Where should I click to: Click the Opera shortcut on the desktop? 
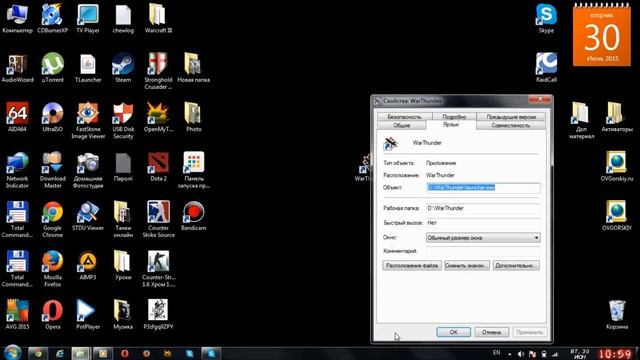coord(53,315)
